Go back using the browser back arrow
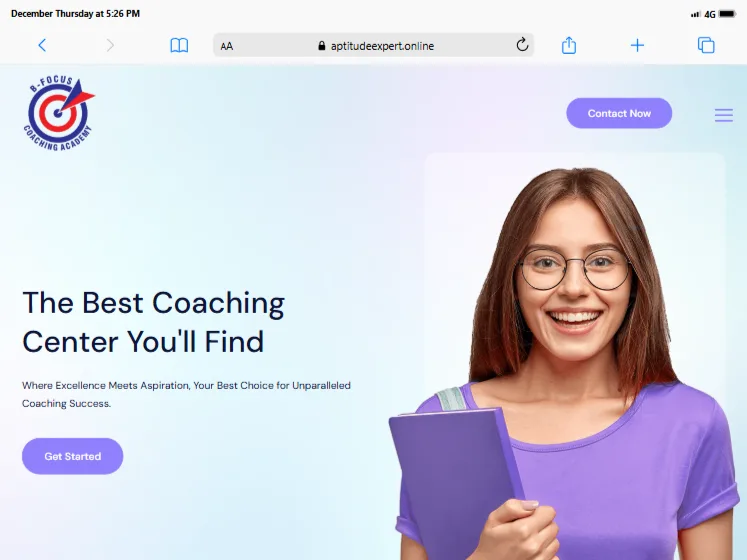 [x=42, y=45]
